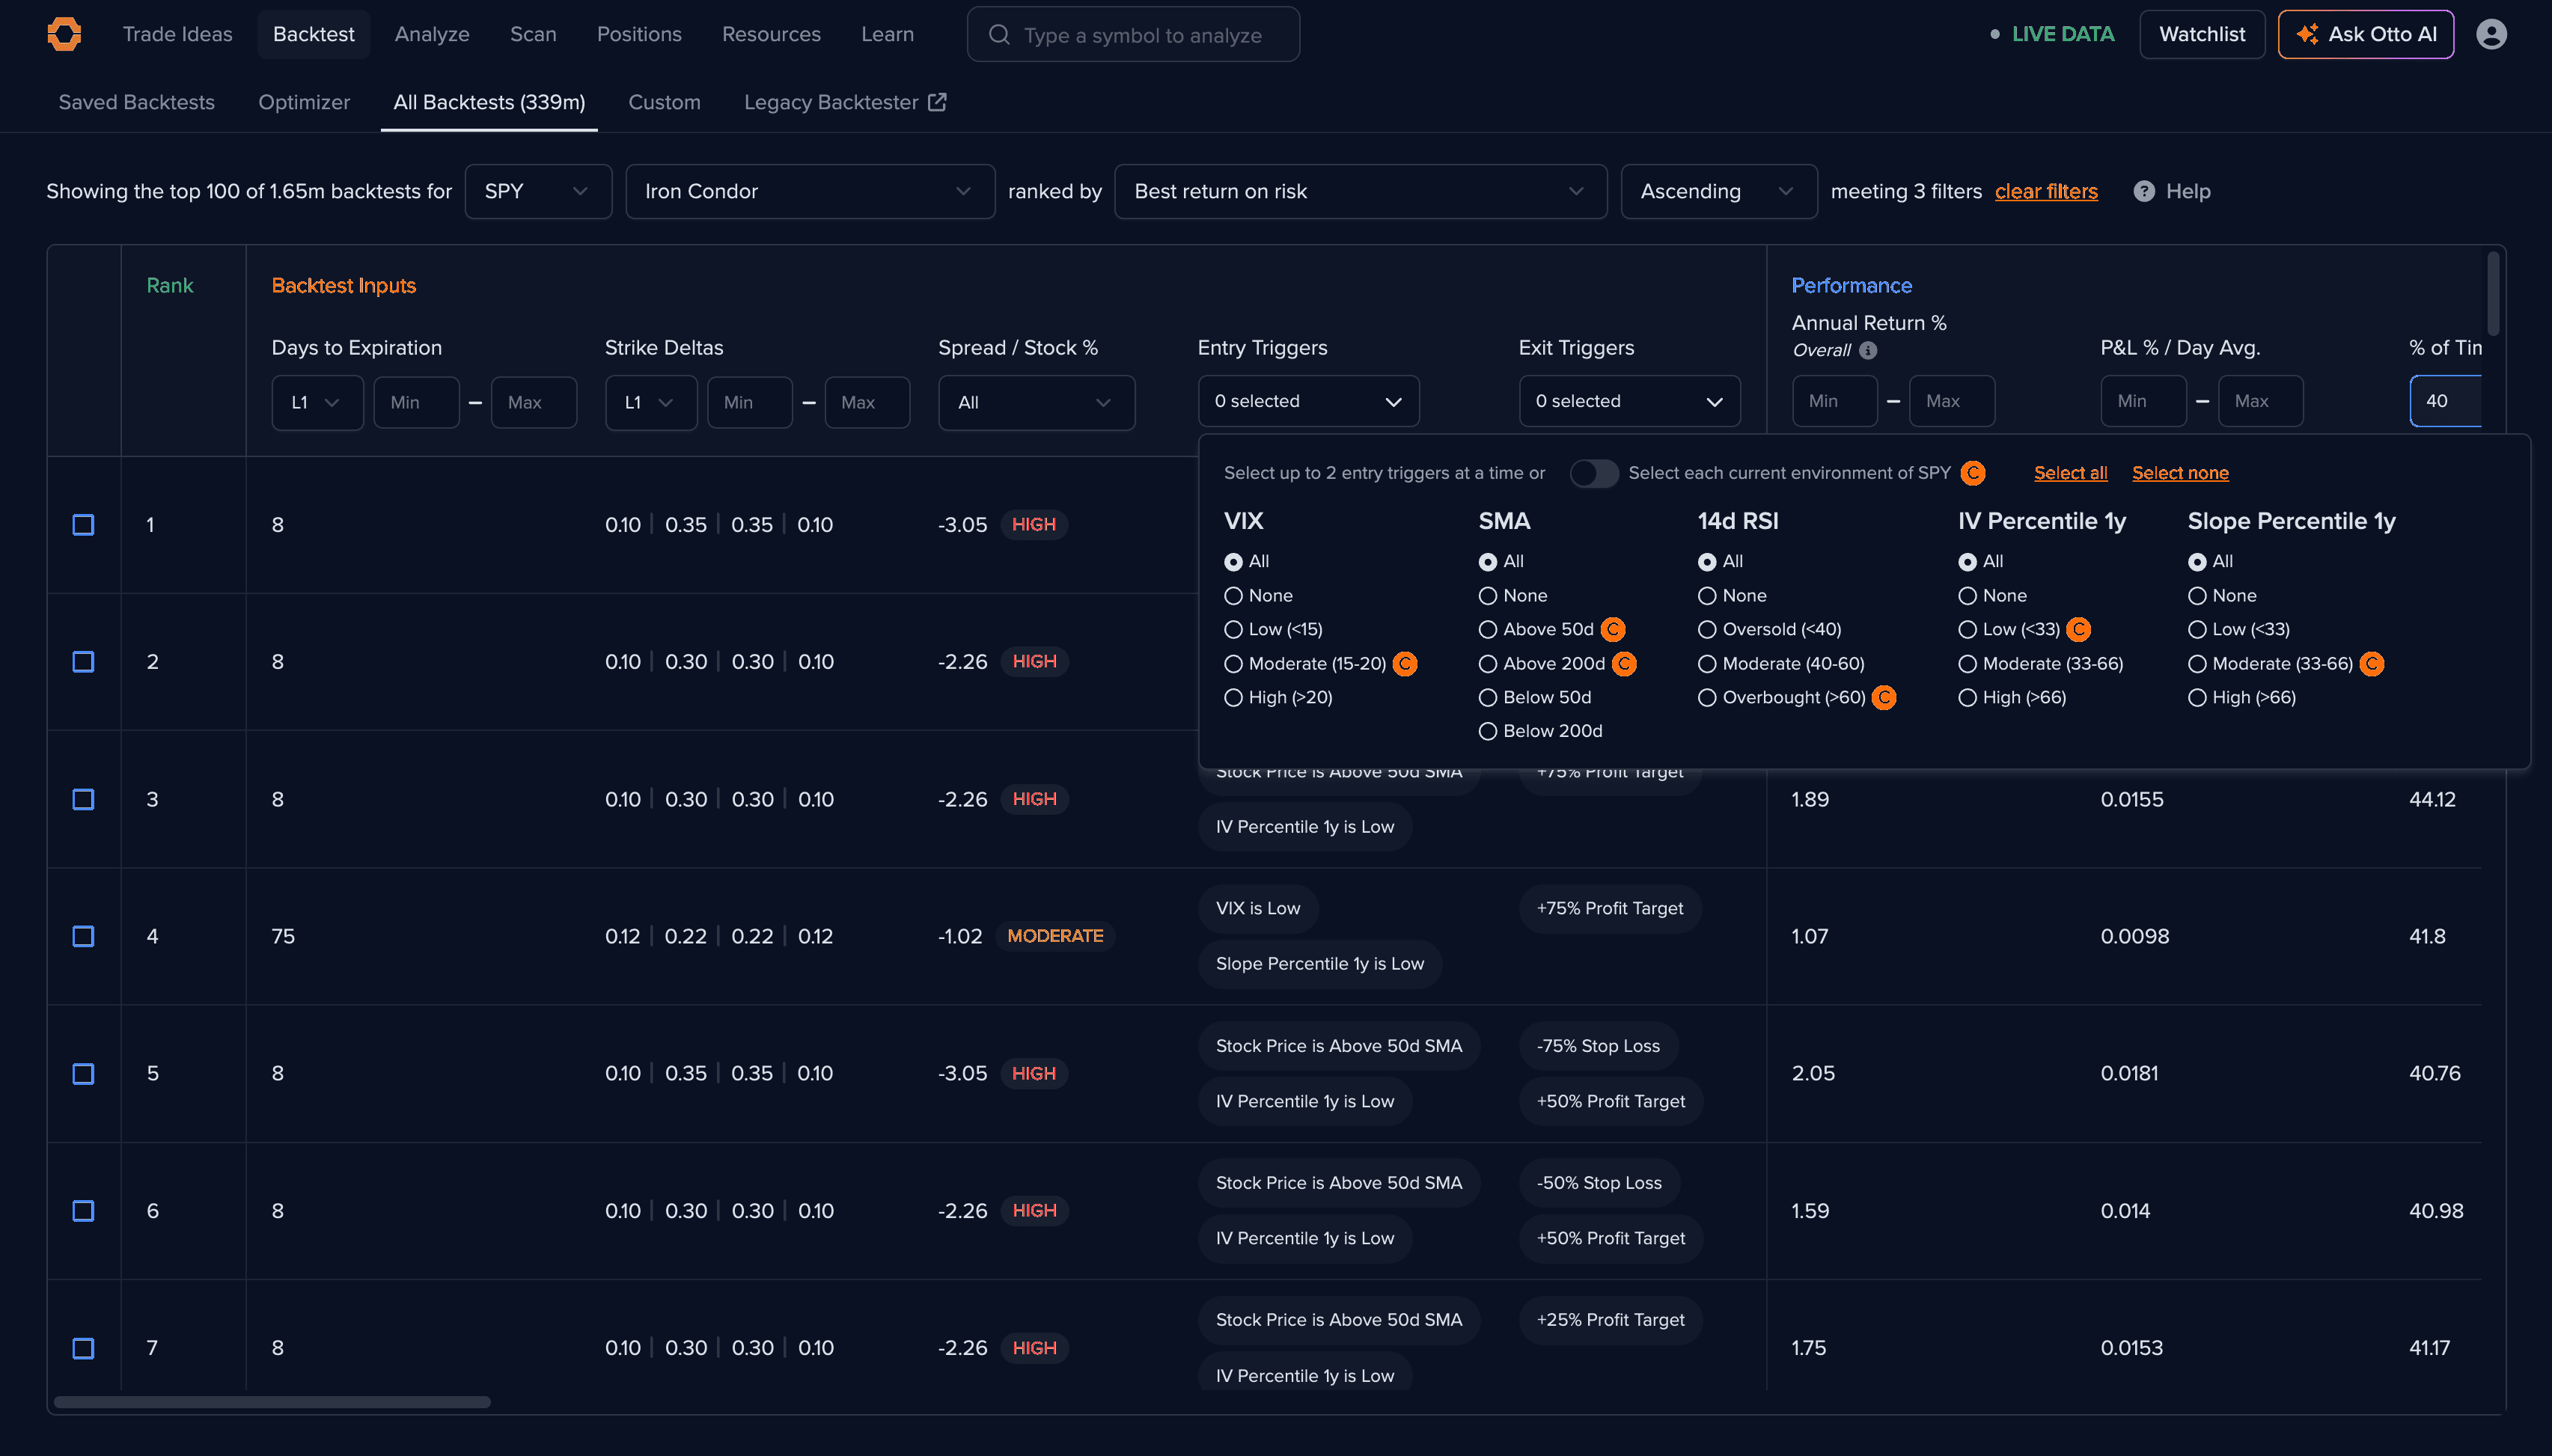Click Strike Deltas Max field
Screen dimensions: 2552x1456
click(x=867, y=402)
